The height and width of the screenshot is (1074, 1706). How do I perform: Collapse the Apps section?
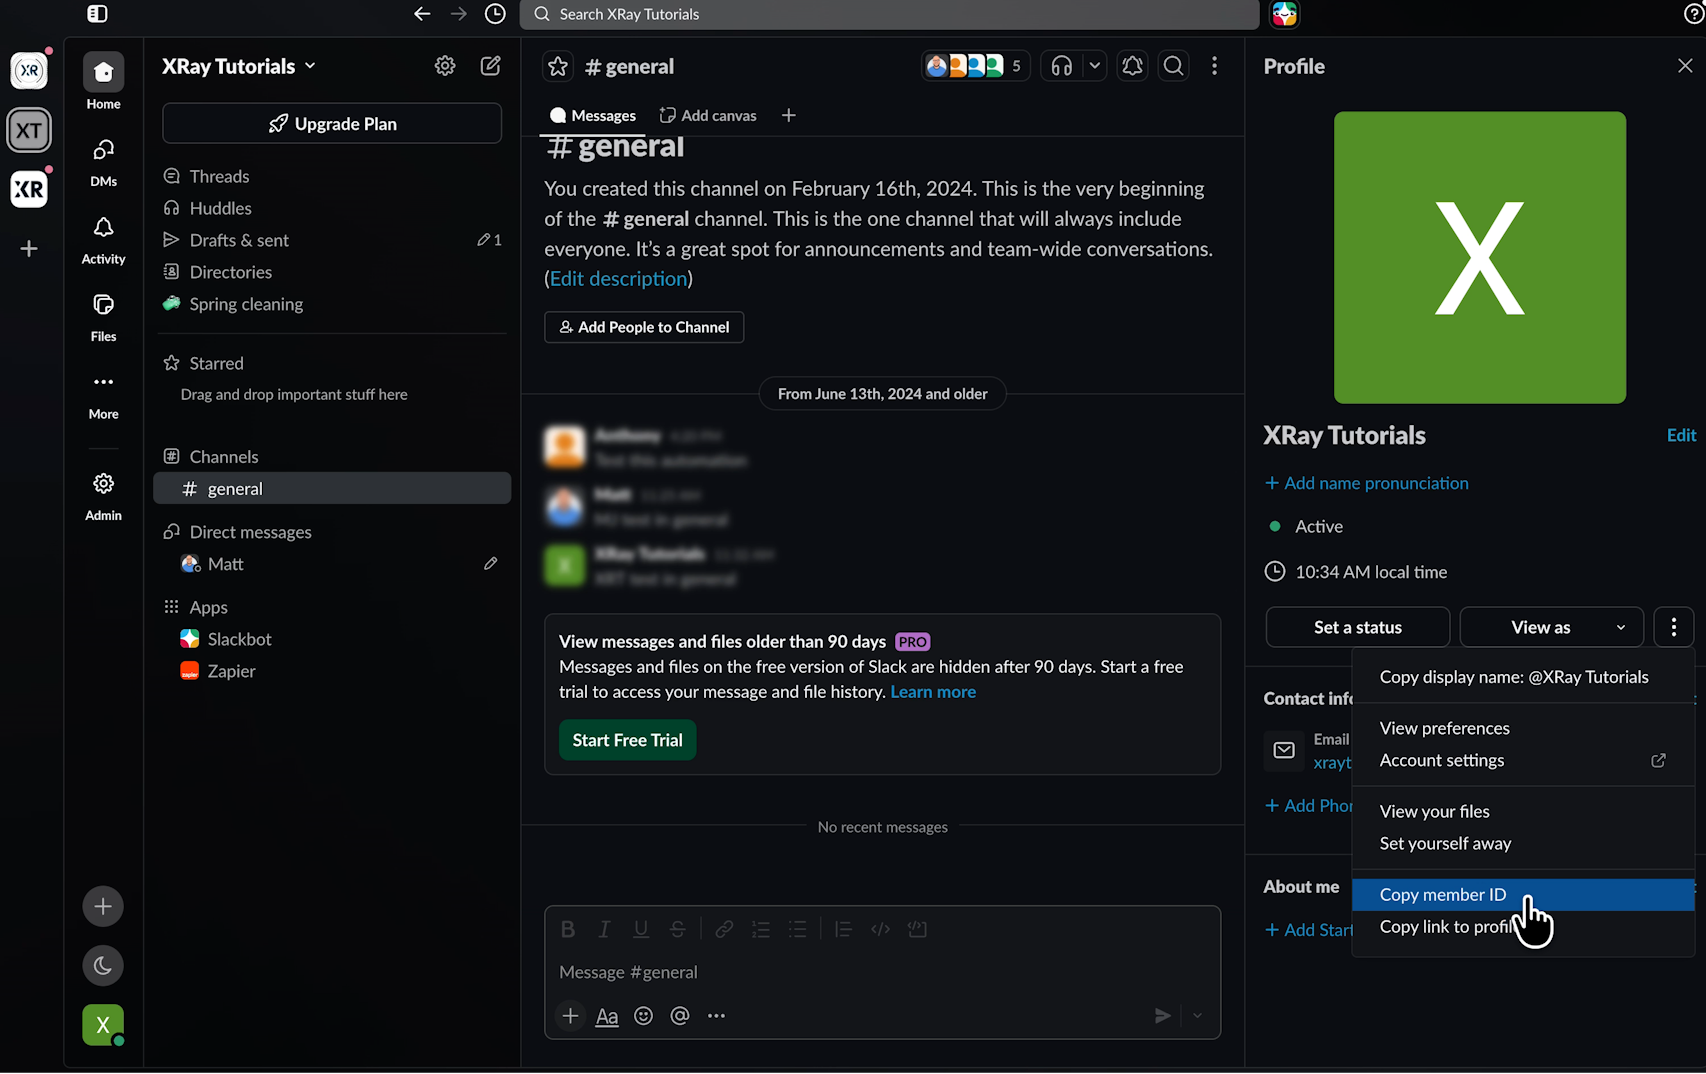tap(208, 607)
